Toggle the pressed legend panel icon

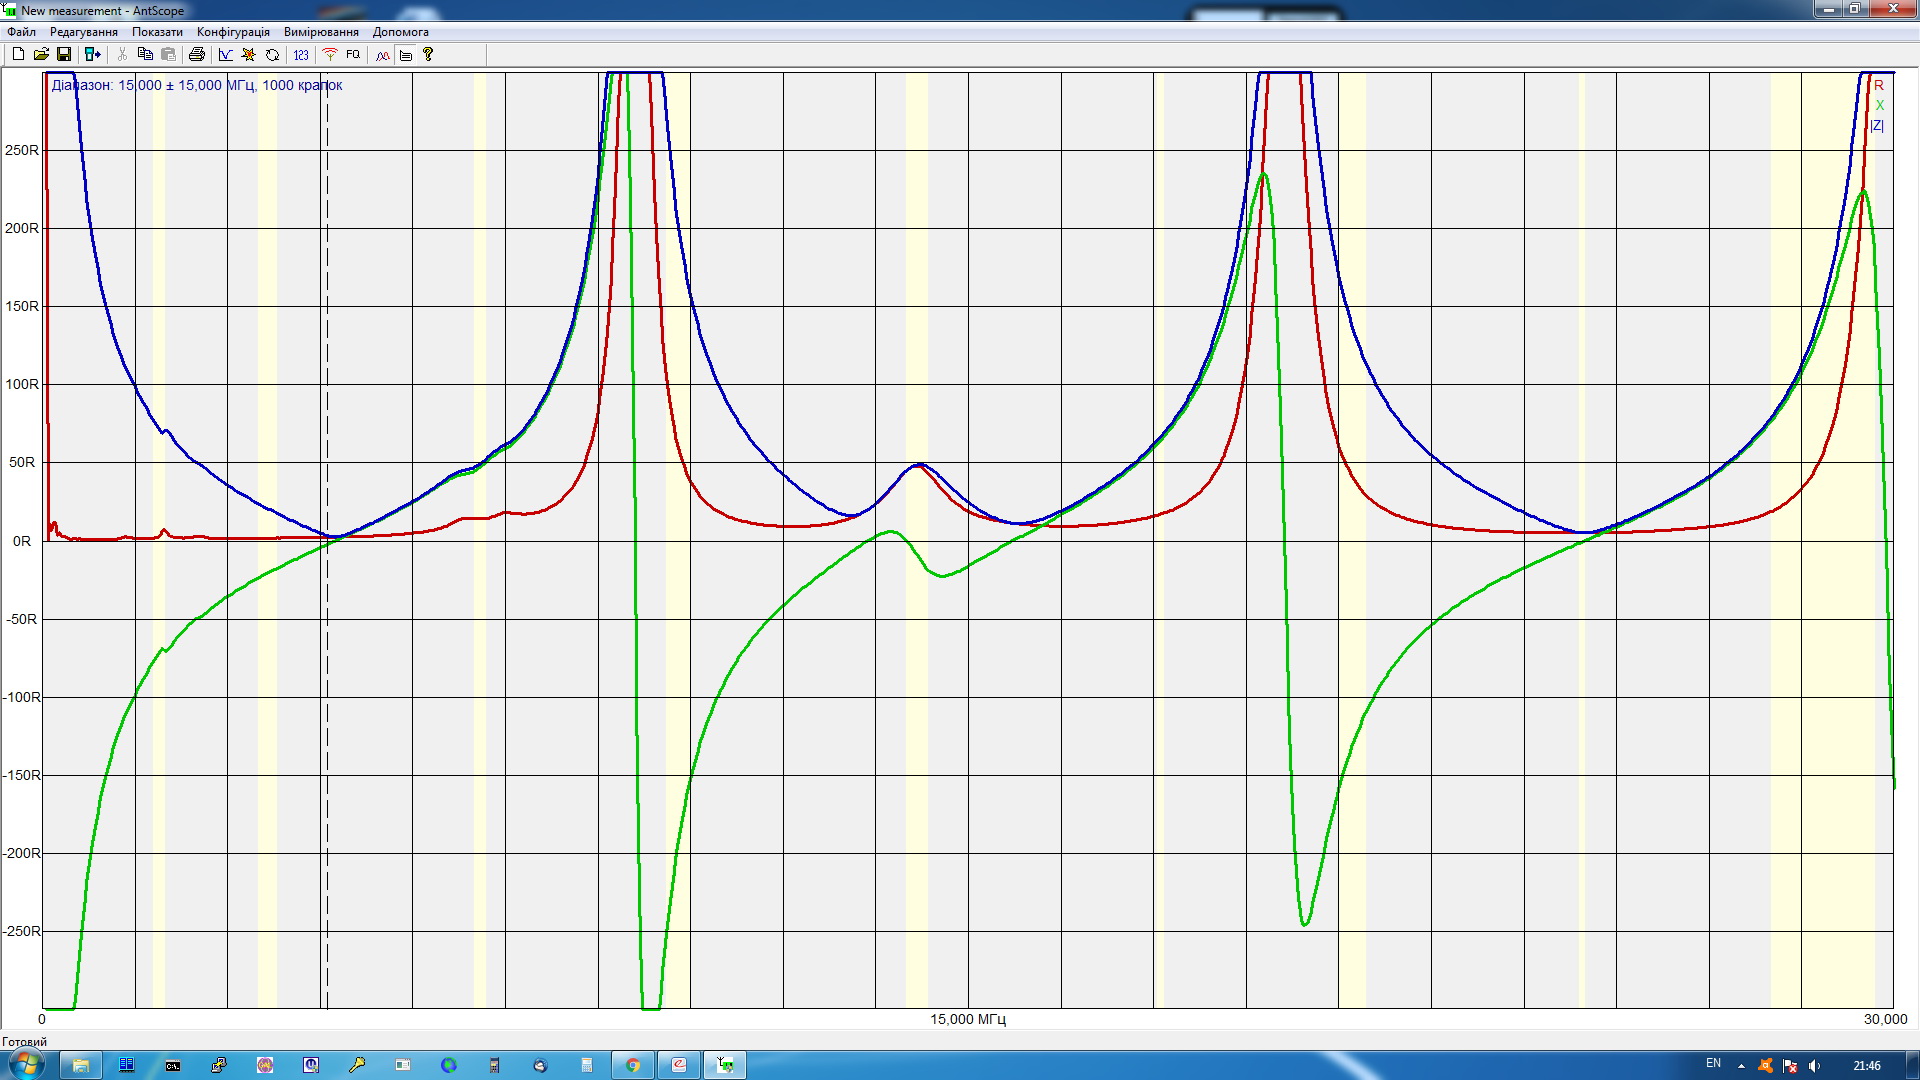[x=406, y=55]
